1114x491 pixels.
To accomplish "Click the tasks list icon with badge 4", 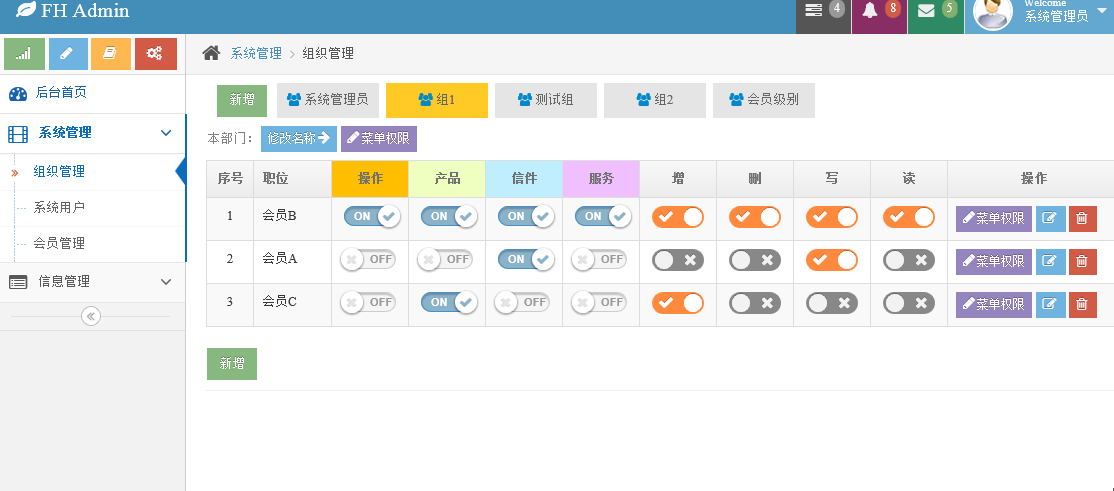I will pos(813,11).
